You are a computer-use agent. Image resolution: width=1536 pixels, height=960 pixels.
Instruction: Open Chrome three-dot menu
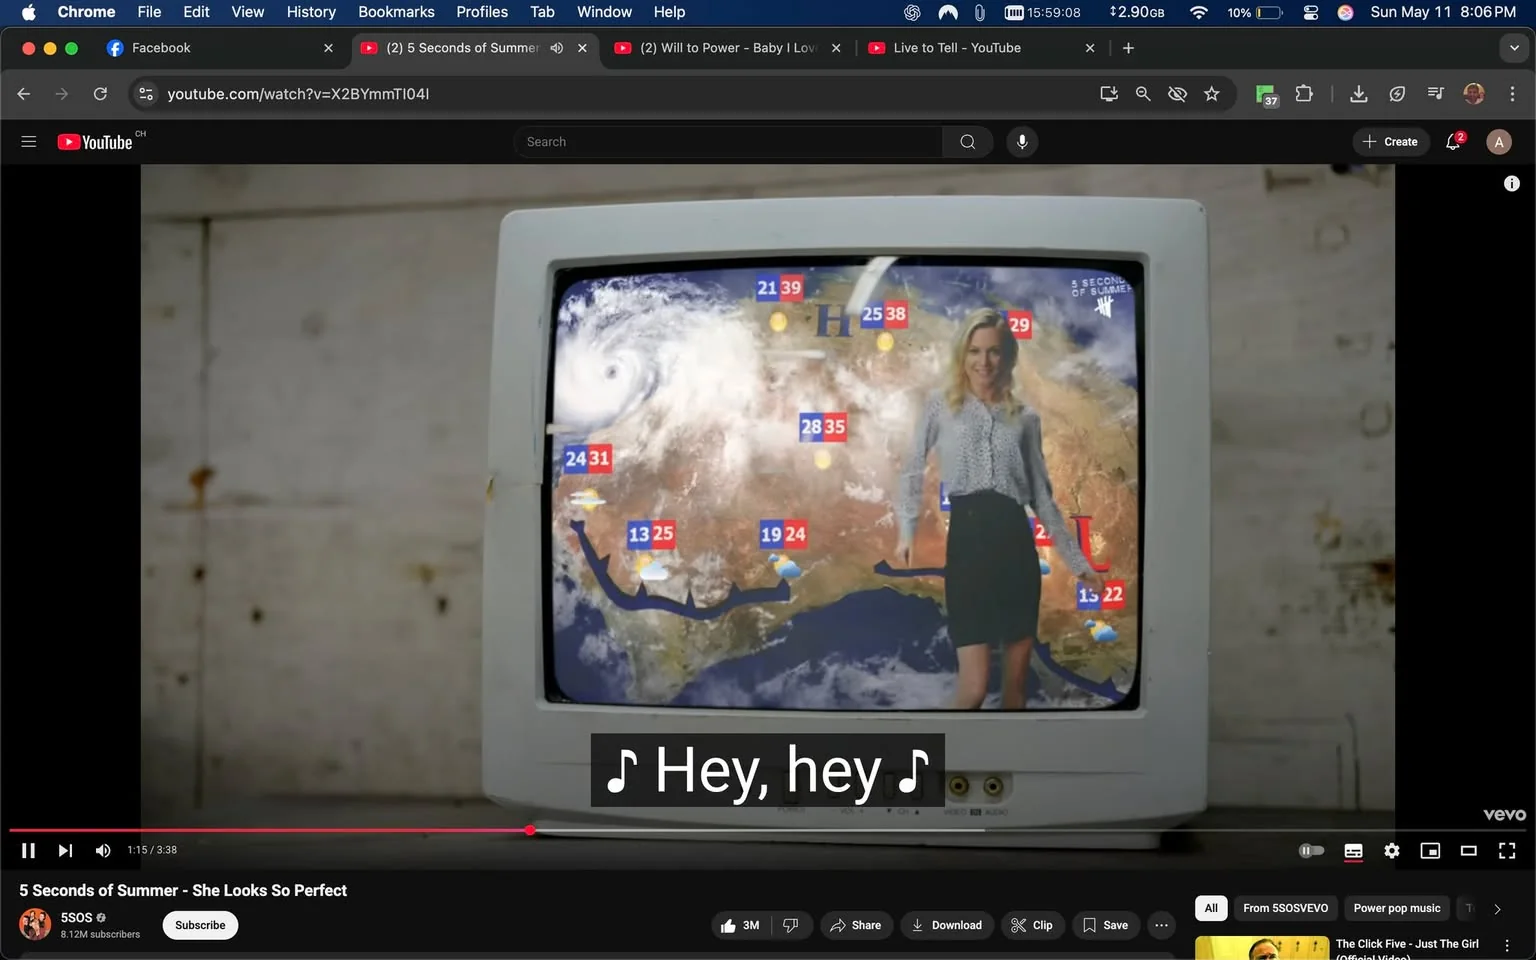tap(1512, 94)
